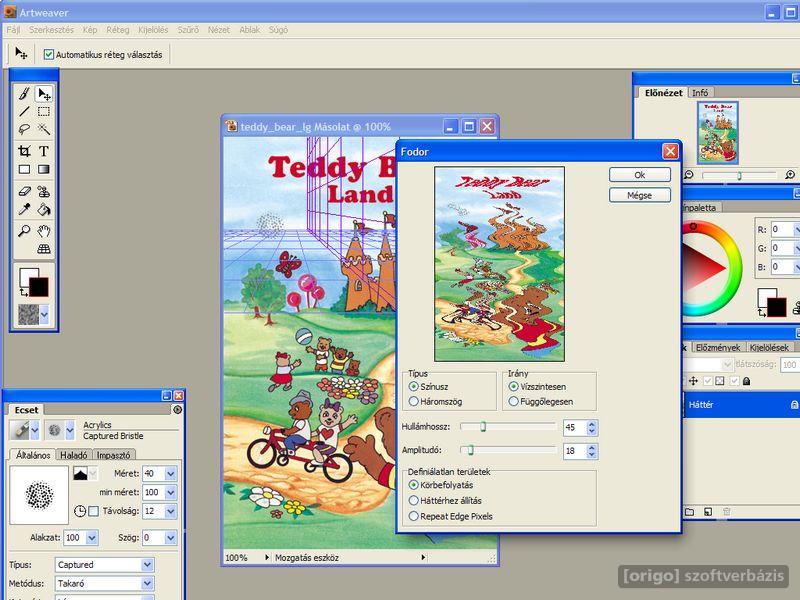This screenshot has width=800, height=600.
Task: Open min méret dropdown
Action: (x=171, y=492)
